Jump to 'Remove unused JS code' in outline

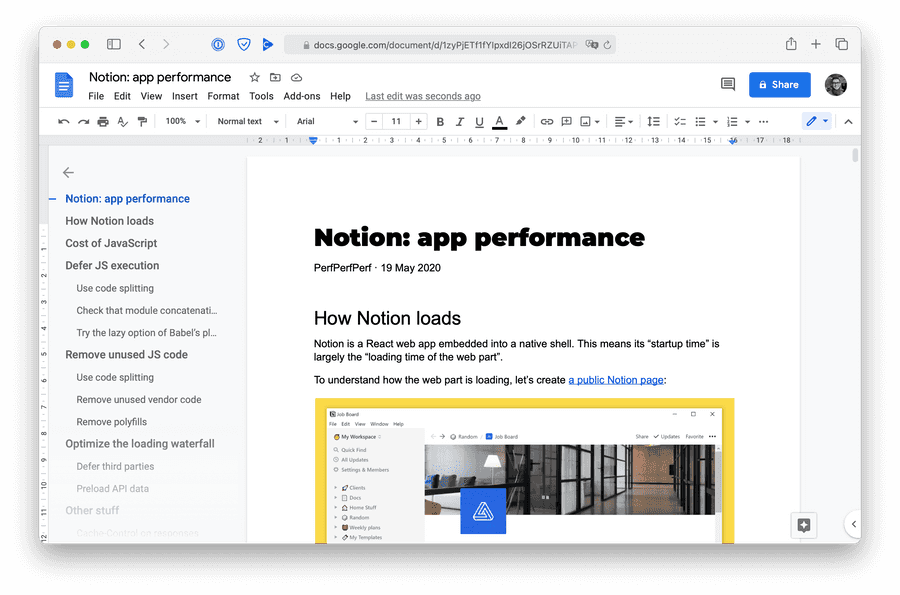tap(126, 355)
